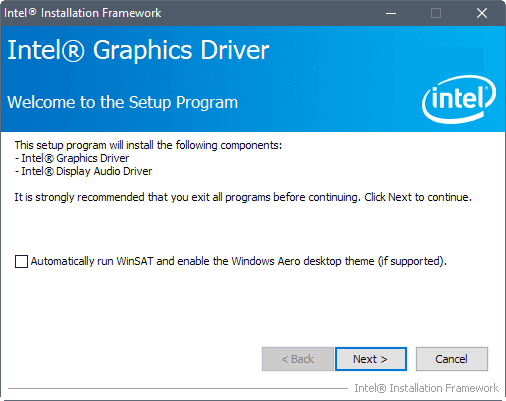Click the 'strongly recommended' exit programs sentence
This screenshot has height=401, width=506.
tap(243, 197)
